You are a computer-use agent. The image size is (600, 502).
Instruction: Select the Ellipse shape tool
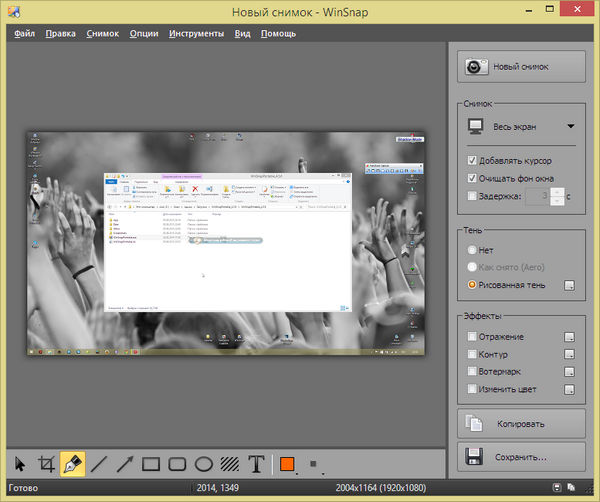[x=203, y=464]
